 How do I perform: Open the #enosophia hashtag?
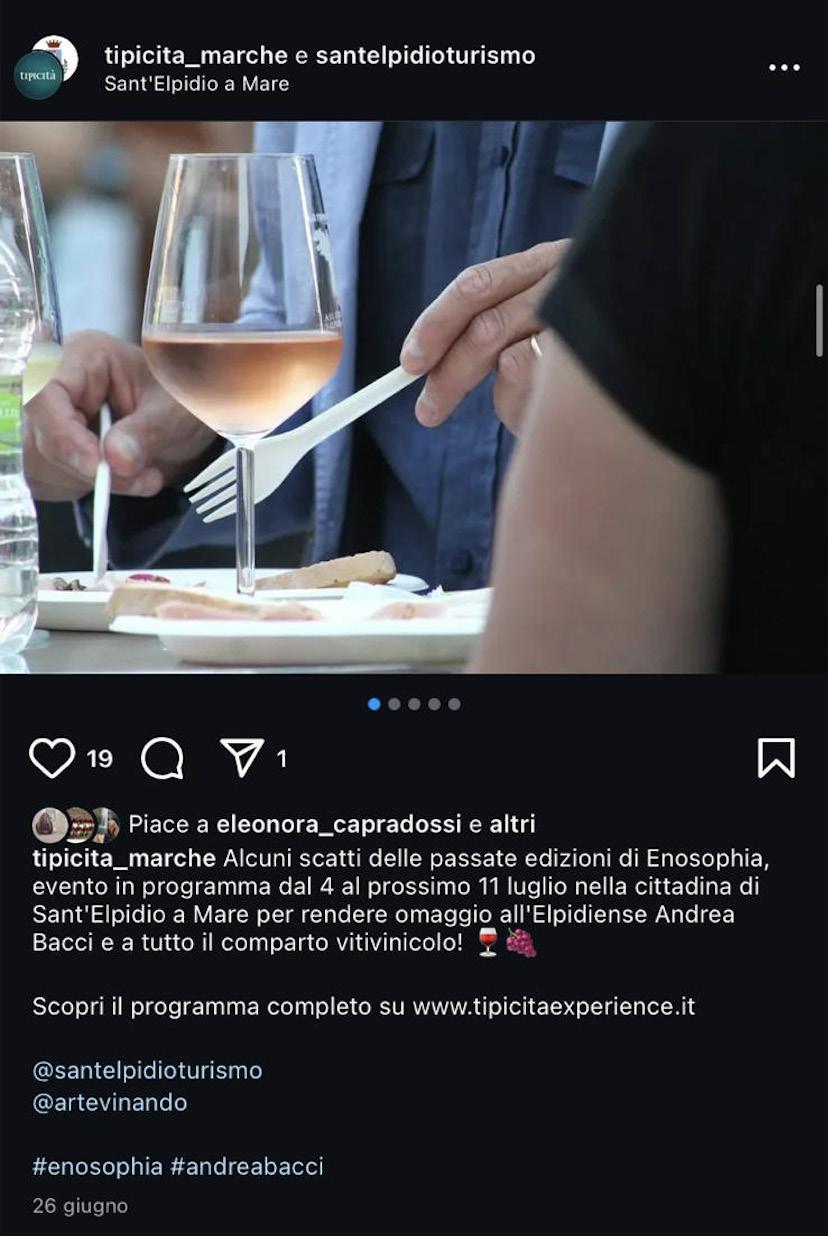coord(97,1166)
